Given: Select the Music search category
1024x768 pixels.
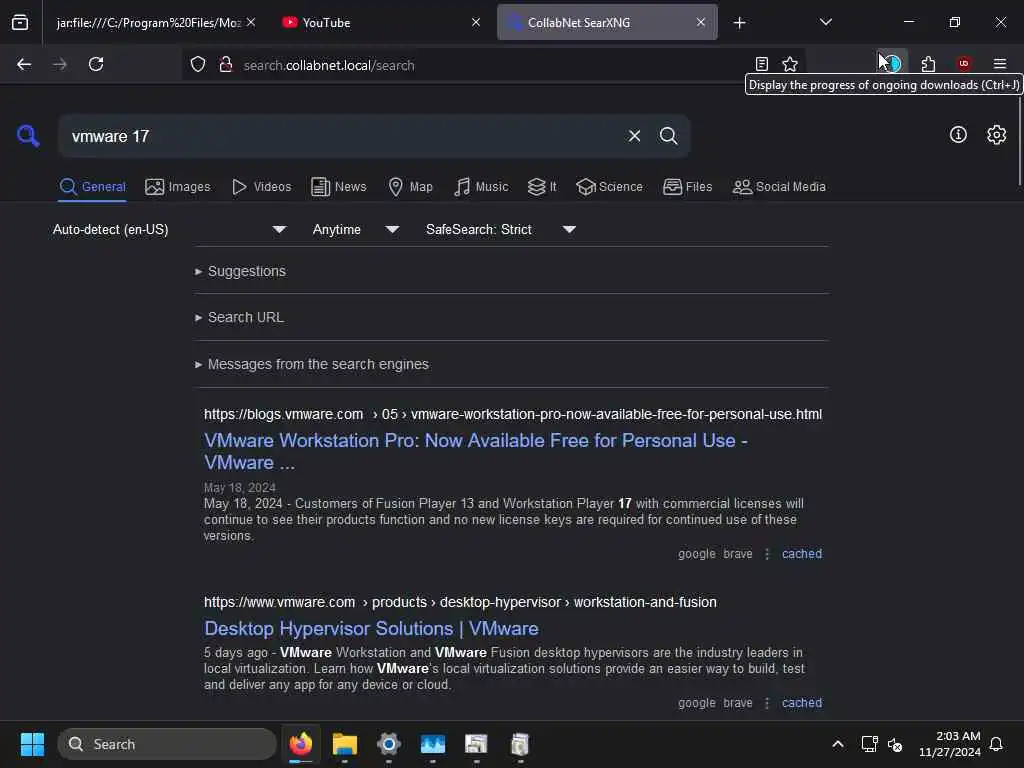Looking at the screenshot, I should tap(481, 187).
